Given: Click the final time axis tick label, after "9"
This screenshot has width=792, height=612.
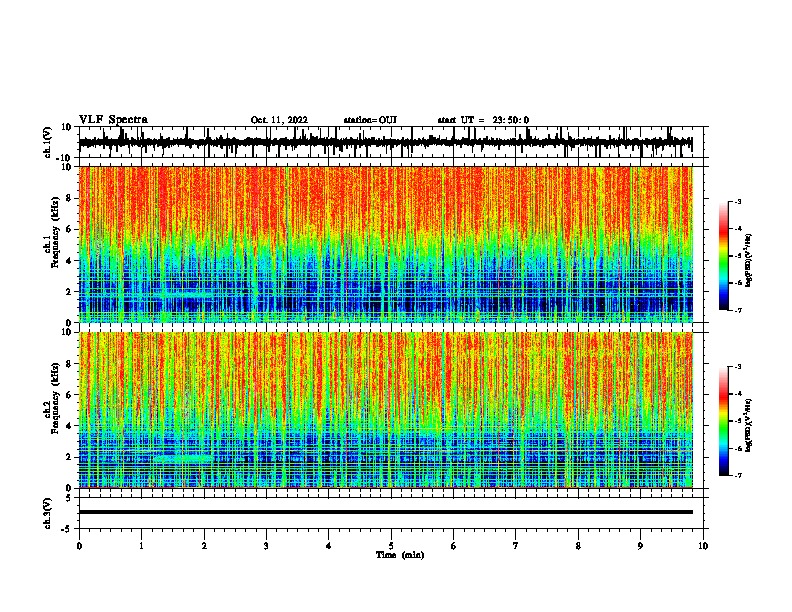Looking at the screenshot, I should pyautogui.click(x=703, y=546).
